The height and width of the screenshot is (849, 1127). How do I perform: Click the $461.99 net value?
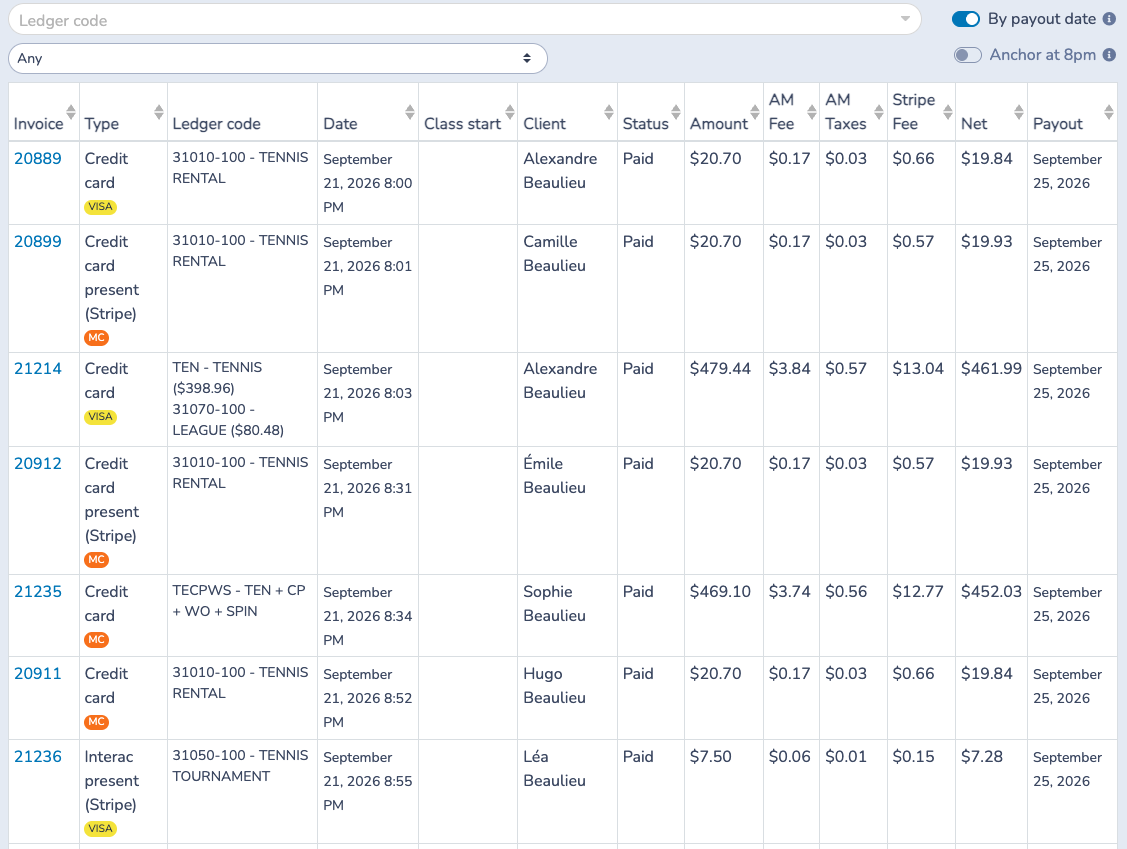[991, 369]
